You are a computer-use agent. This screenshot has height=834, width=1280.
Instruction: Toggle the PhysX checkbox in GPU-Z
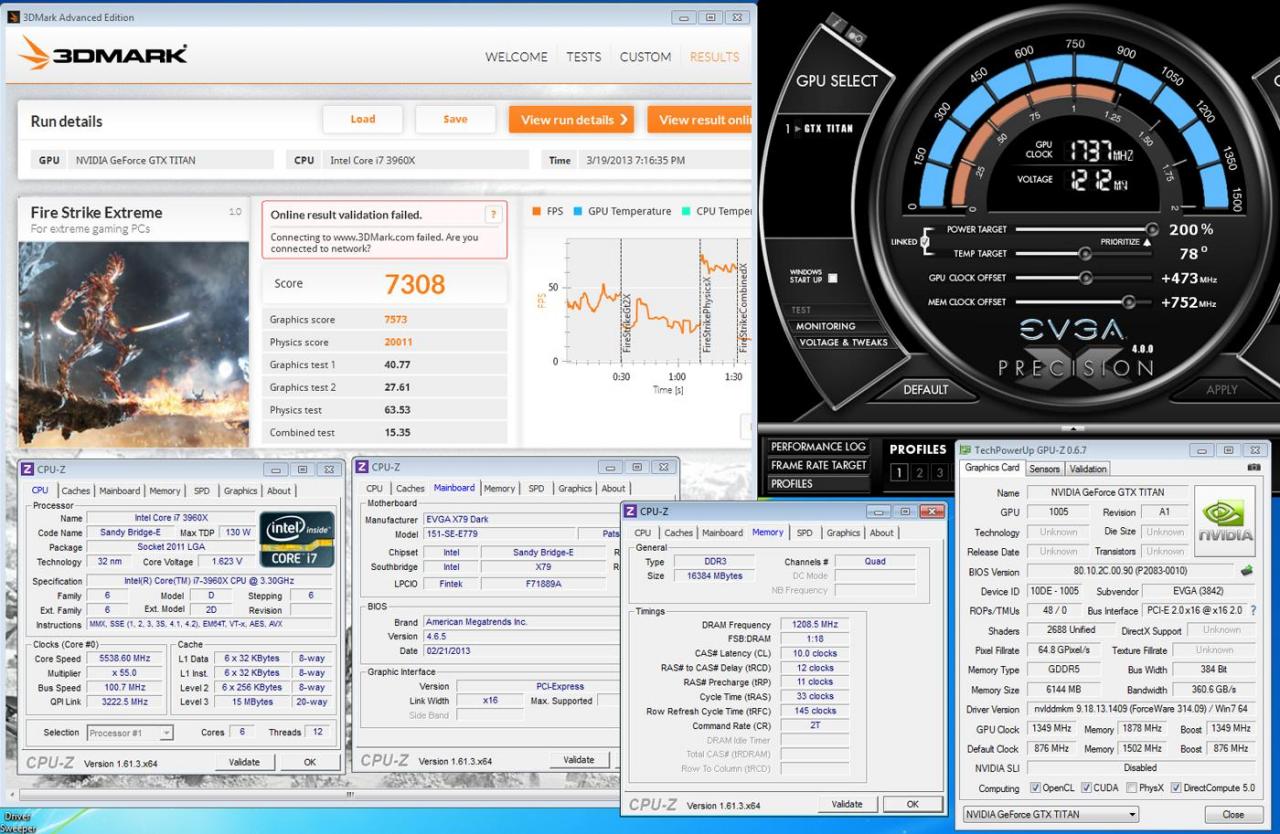[x=1131, y=788]
